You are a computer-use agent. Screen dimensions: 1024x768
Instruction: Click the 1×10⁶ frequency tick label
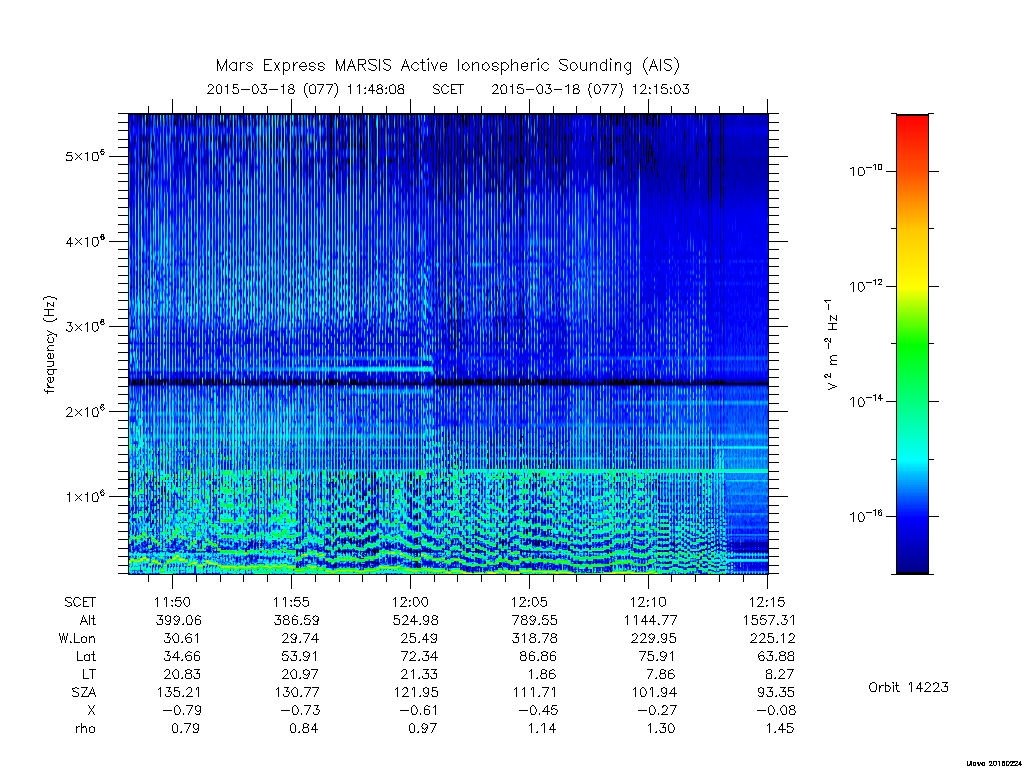[85, 496]
